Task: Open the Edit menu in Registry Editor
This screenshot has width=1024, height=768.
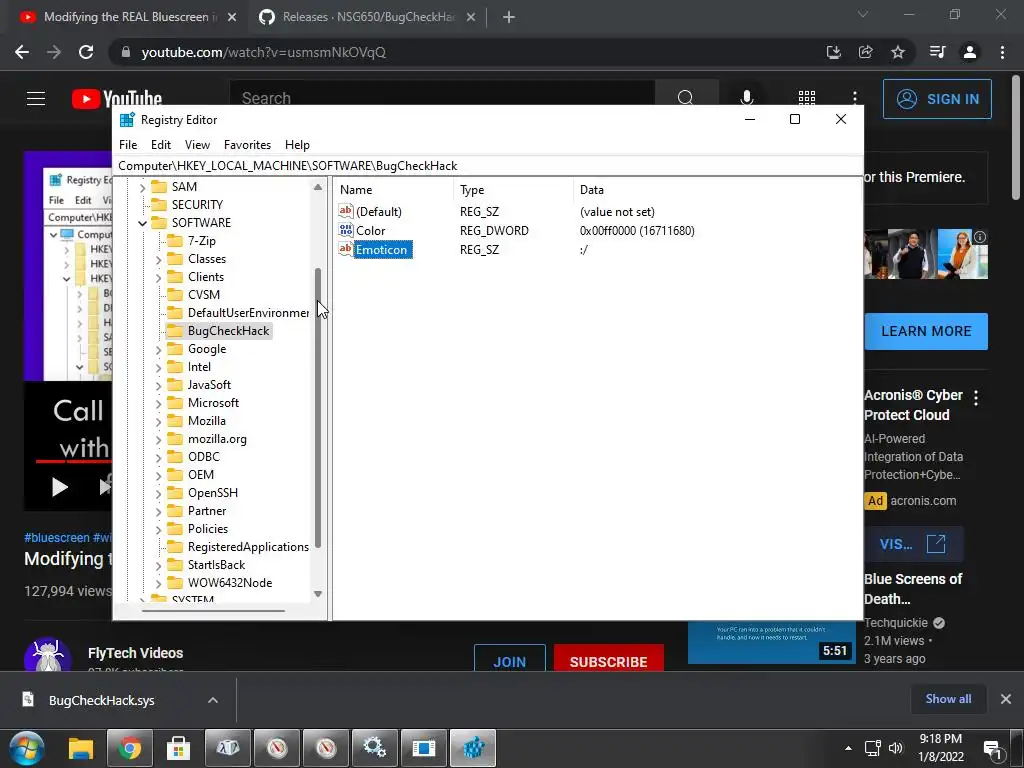Action: [161, 145]
